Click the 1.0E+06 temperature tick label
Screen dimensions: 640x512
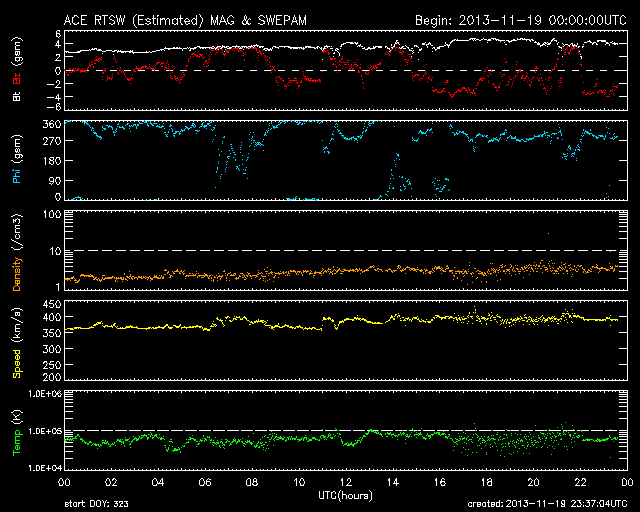coord(42,394)
